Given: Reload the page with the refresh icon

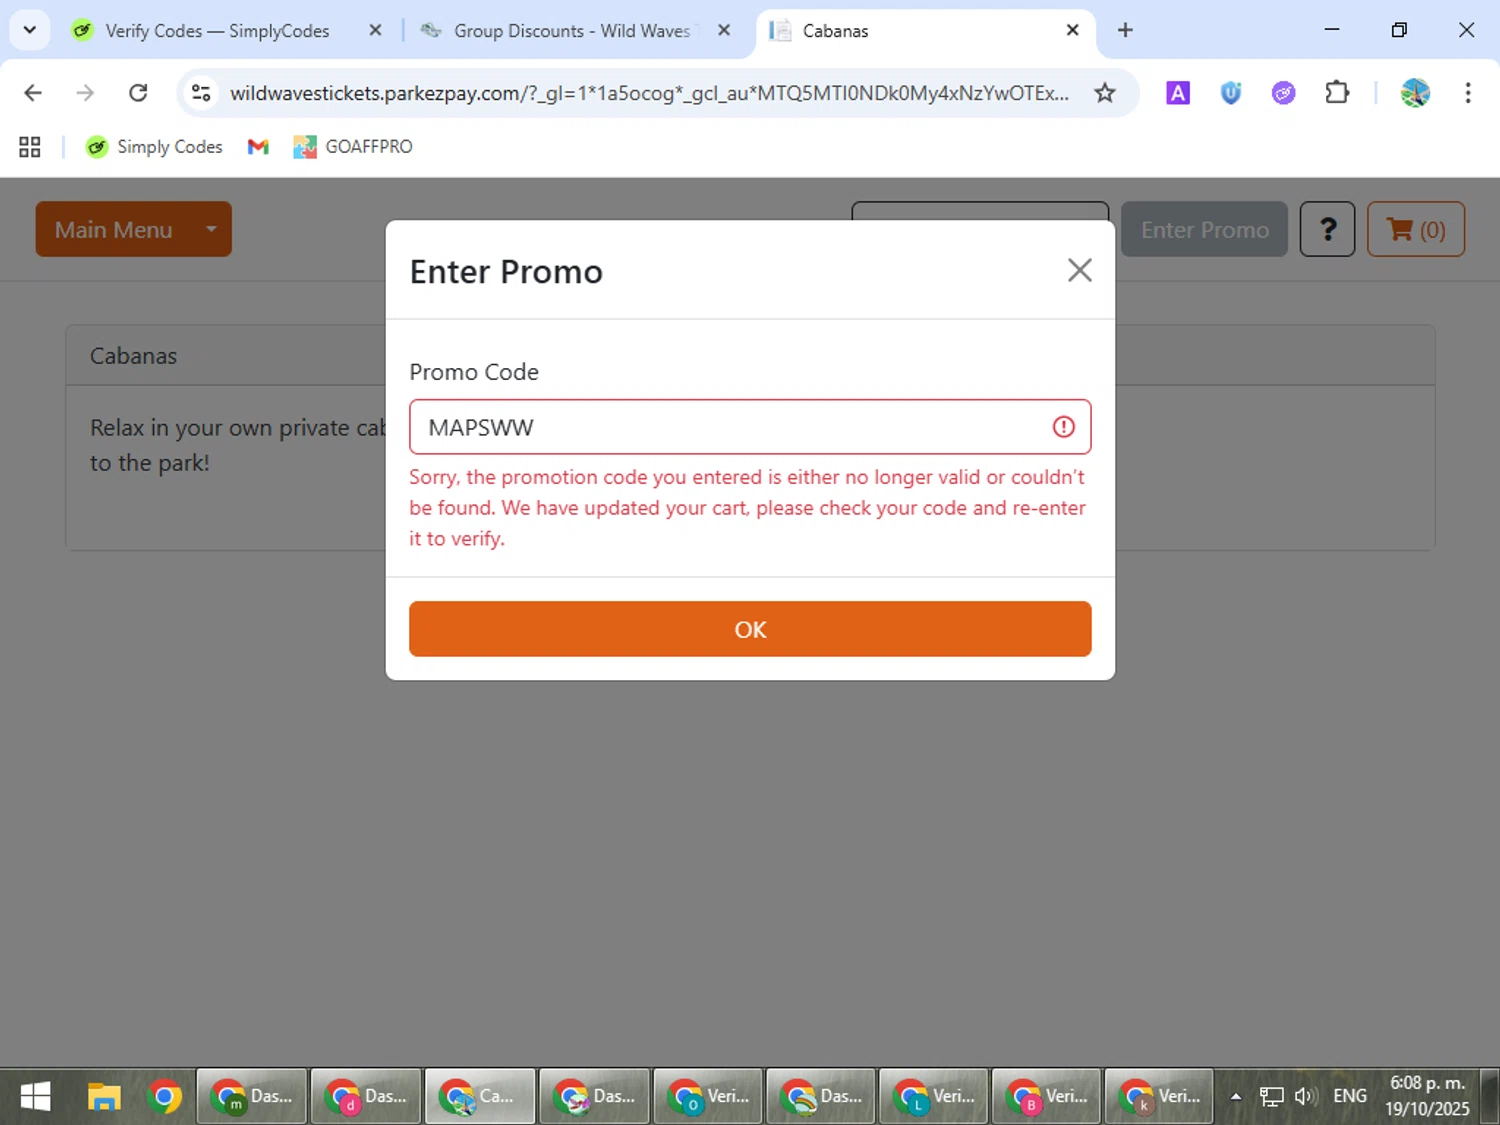Looking at the screenshot, I should 138,93.
